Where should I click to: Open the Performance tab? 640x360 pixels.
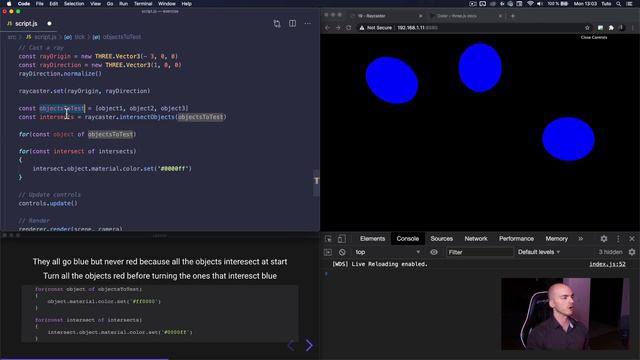[516, 239]
